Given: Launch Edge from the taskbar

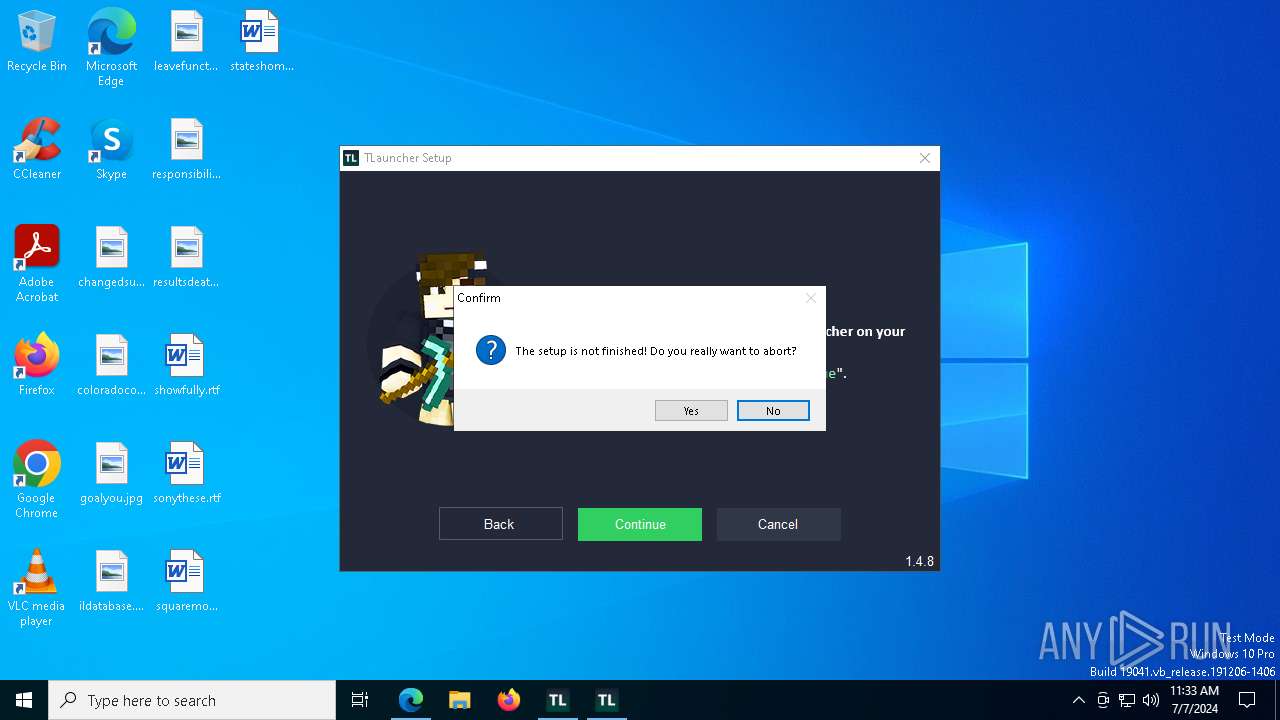Looking at the screenshot, I should tap(411, 700).
